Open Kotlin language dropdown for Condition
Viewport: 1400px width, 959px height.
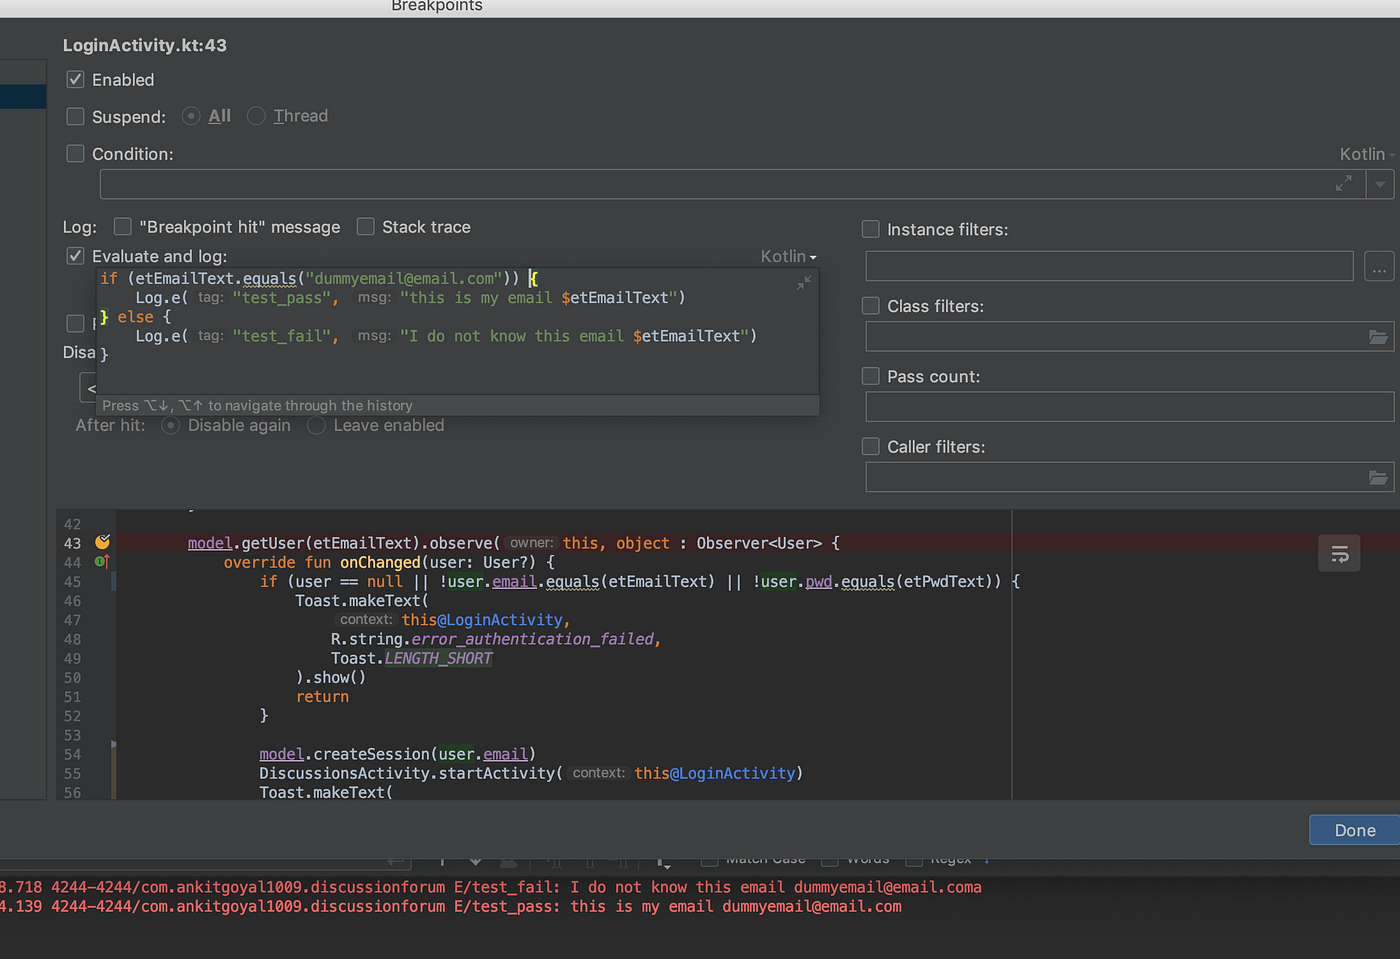click(1367, 154)
